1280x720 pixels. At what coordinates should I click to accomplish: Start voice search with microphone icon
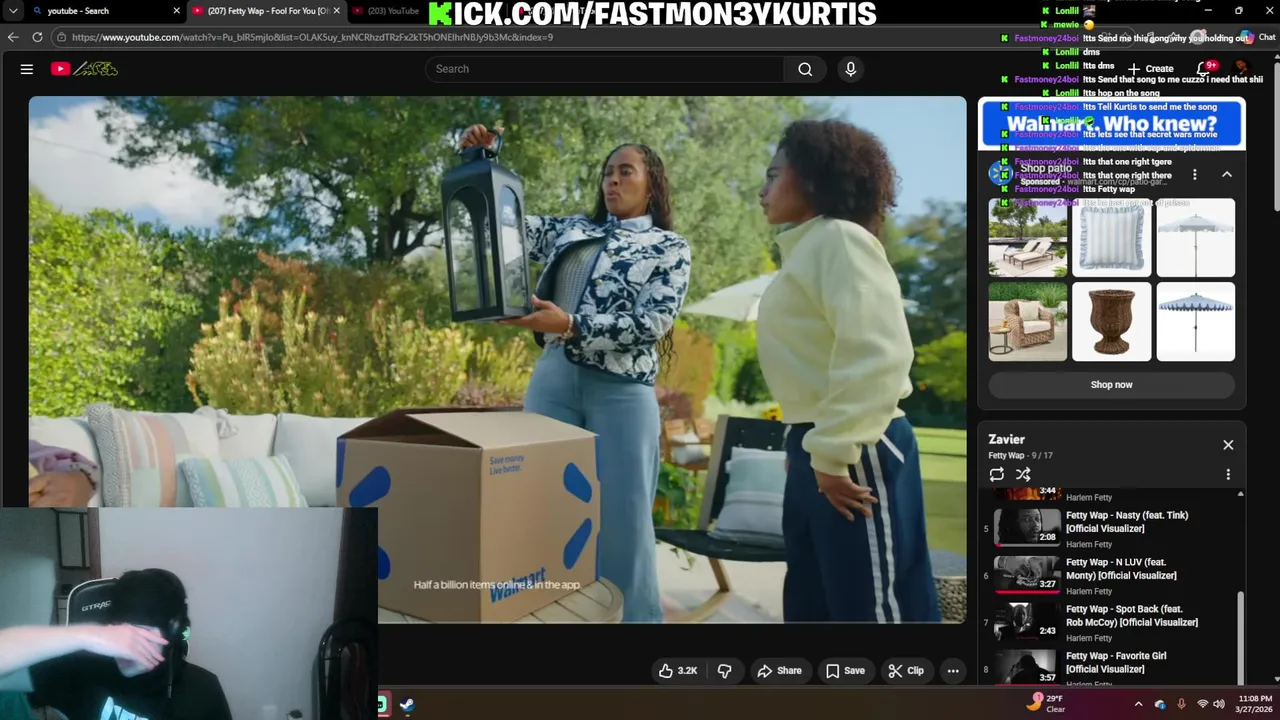point(850,69)
